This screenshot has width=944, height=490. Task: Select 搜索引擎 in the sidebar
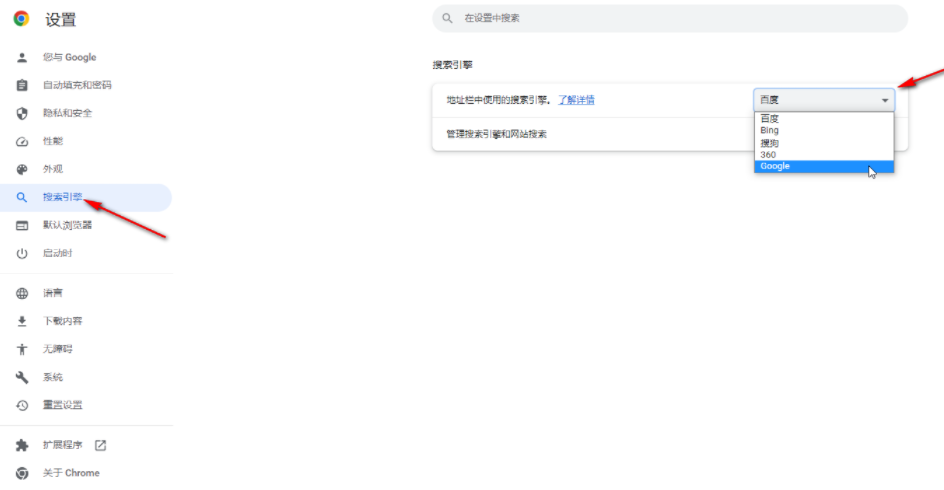tap(86, 197)
